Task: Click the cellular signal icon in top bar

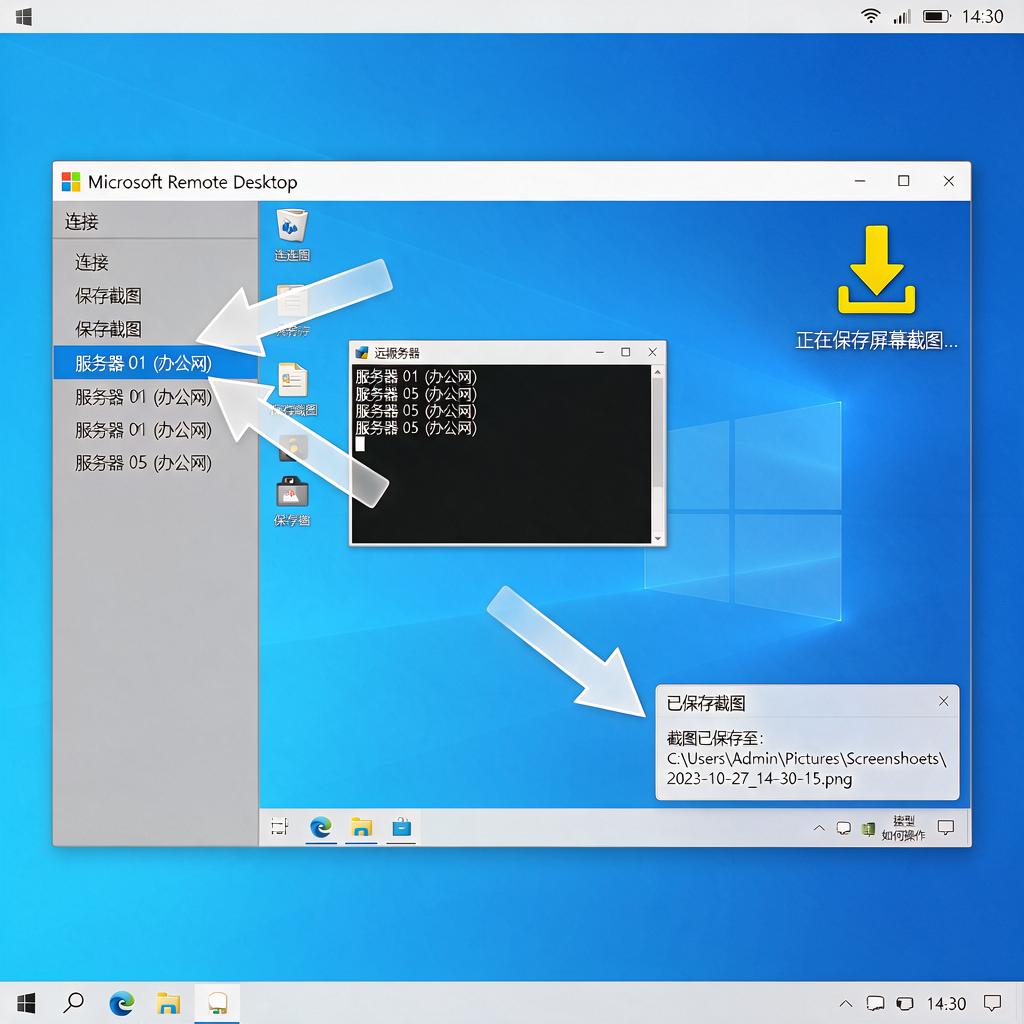Action: (902, 16)
